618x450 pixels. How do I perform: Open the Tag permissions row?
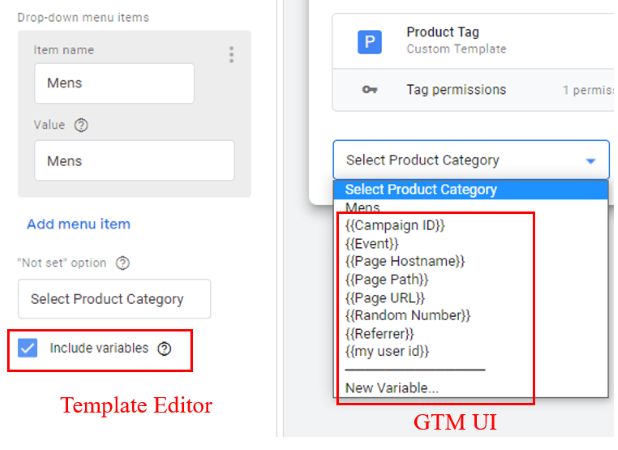click(x=473, y=90)
